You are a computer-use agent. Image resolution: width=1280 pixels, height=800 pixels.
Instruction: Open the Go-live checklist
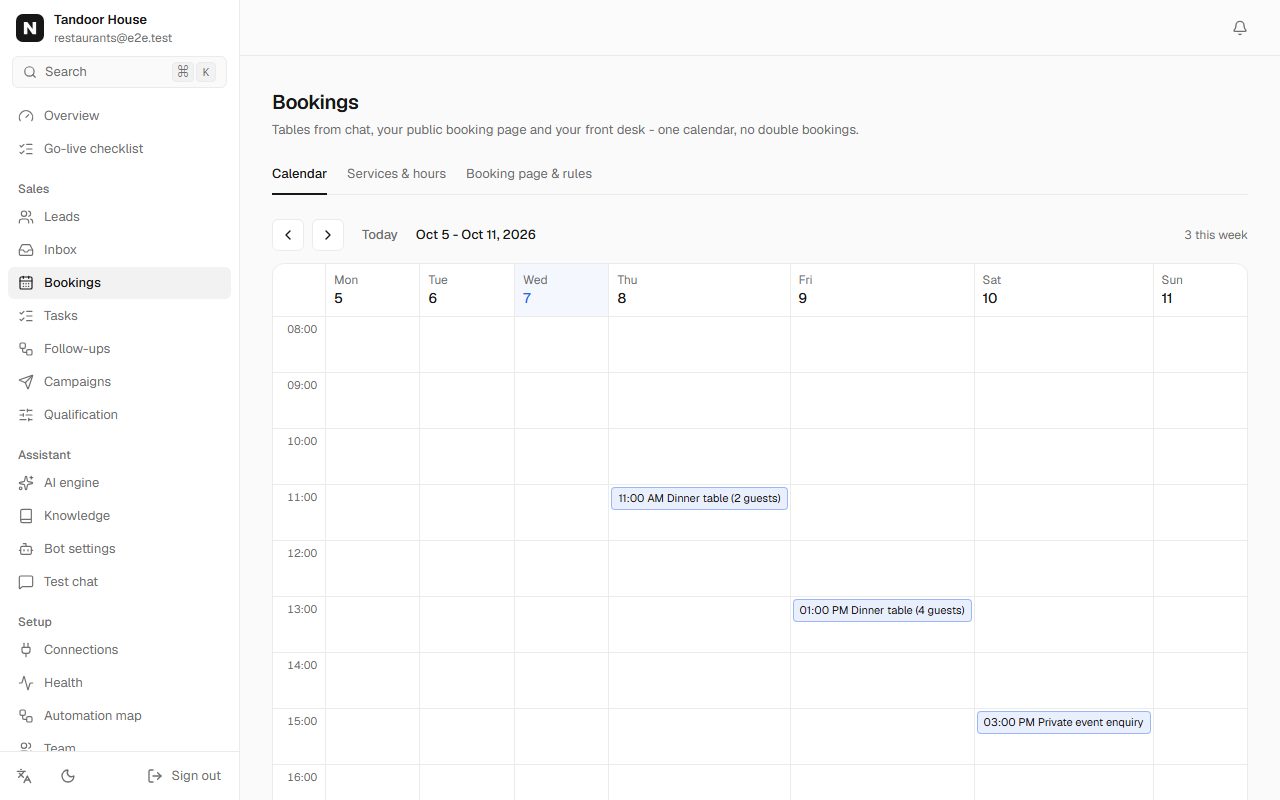click(x=119, y=149)
